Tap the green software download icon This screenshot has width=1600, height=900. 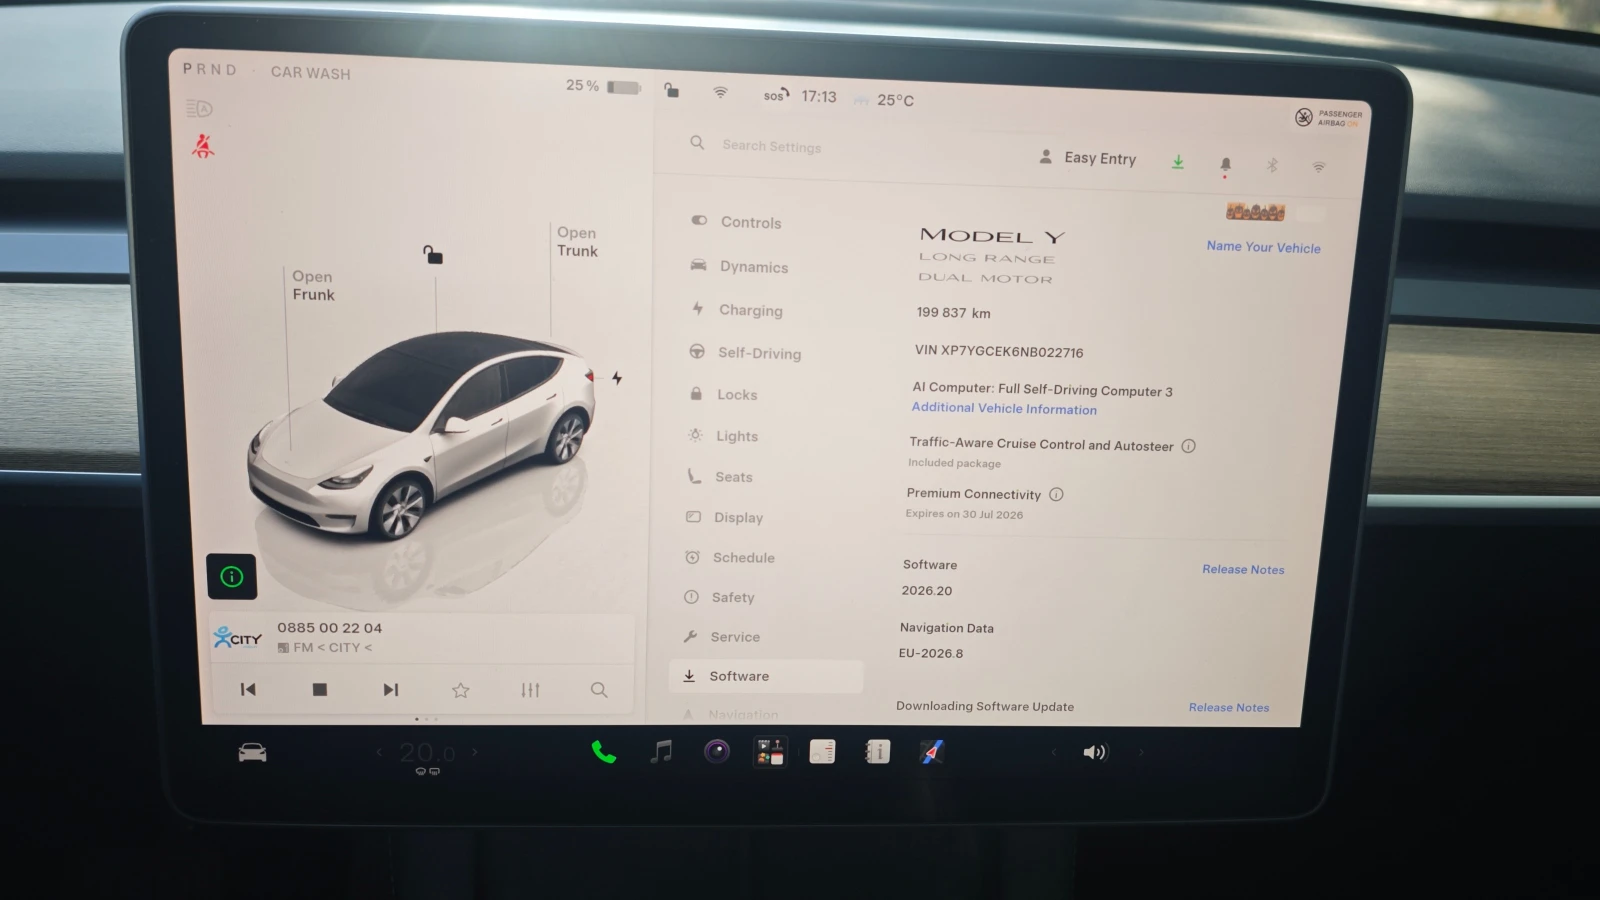(1178, 162)
